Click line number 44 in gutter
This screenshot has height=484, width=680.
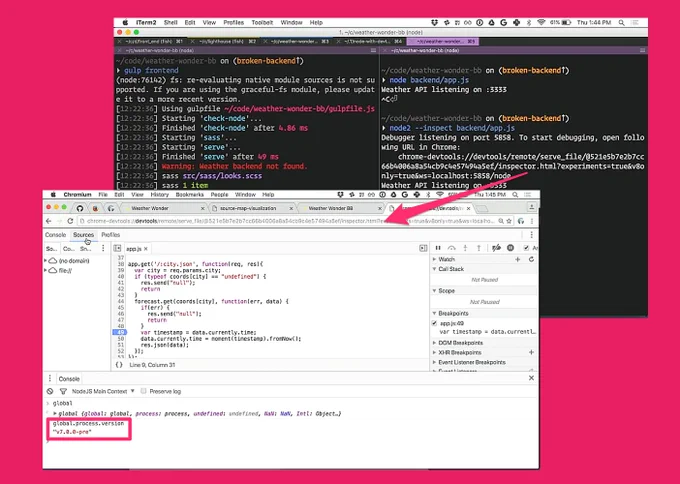pyautogui.click(x=121, y=301)
